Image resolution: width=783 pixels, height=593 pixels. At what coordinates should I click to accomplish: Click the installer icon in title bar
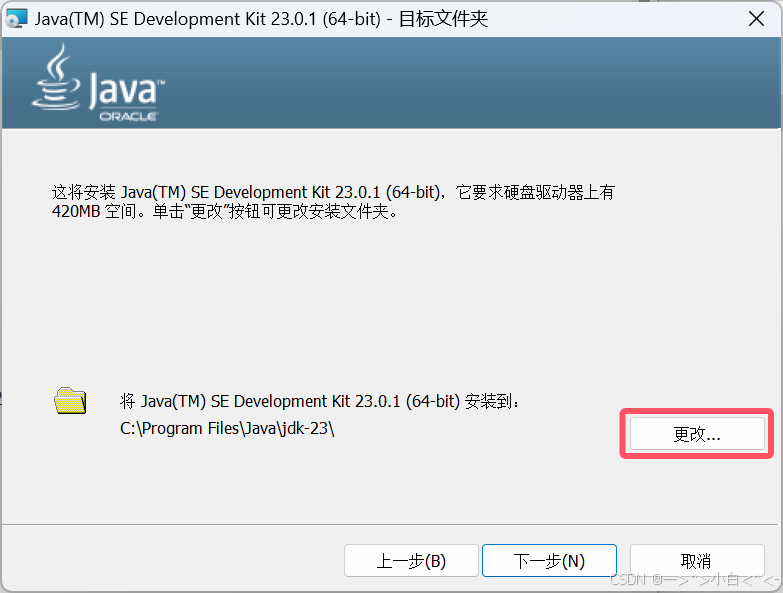click(x=16, y=18)
